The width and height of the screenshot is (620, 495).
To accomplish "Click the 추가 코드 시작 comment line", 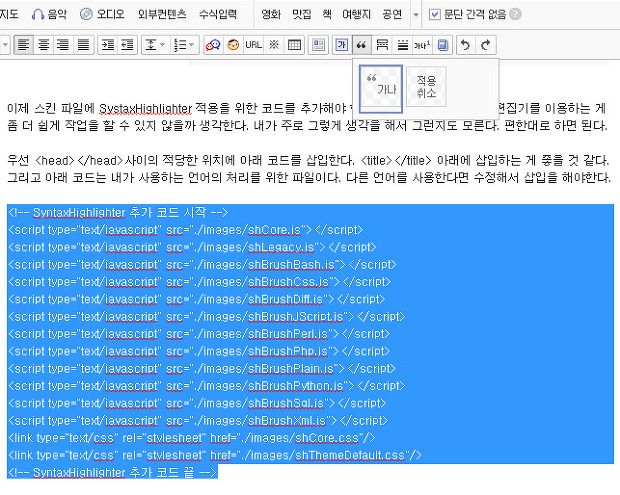I will (118, 212).
